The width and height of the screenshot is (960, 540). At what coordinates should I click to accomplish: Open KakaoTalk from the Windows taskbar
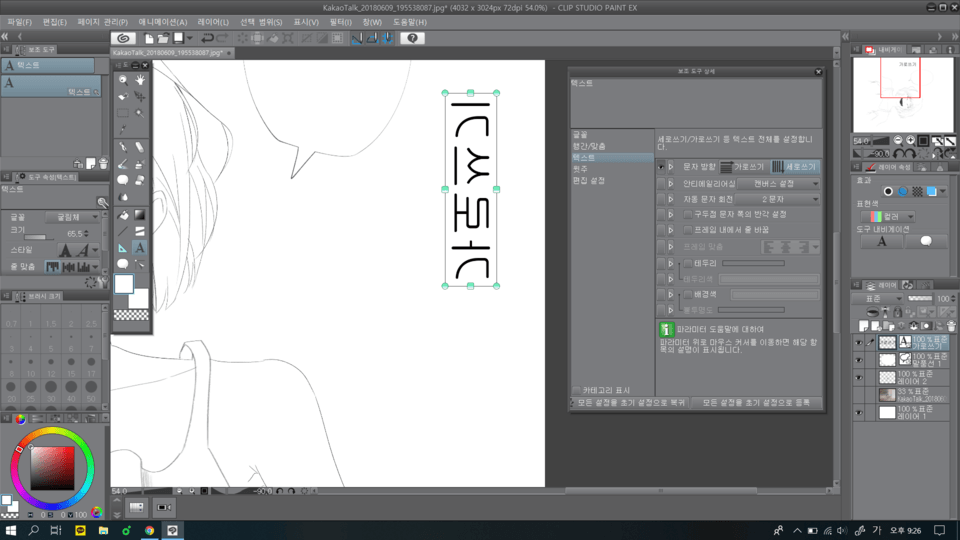79,530
